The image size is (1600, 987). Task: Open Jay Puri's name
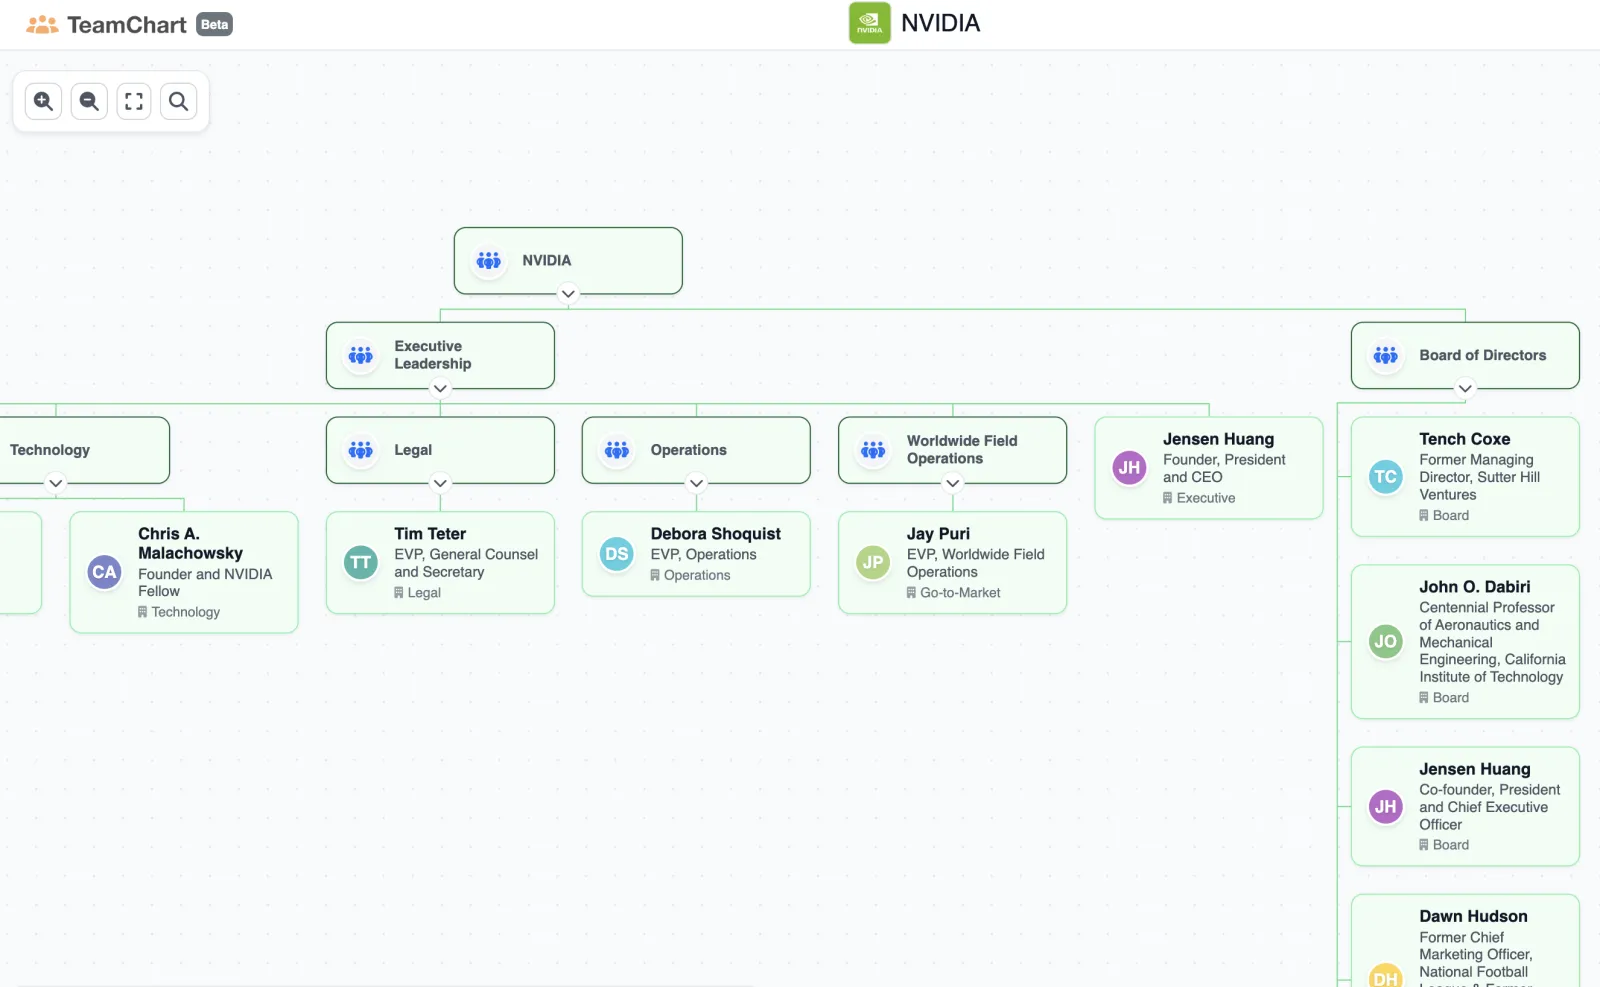pos(938,534)
